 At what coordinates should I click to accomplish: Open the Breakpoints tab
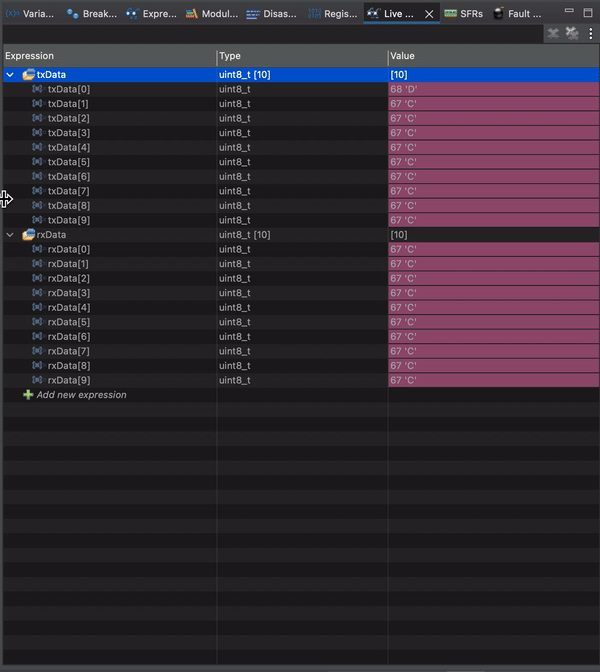(92, 14)
